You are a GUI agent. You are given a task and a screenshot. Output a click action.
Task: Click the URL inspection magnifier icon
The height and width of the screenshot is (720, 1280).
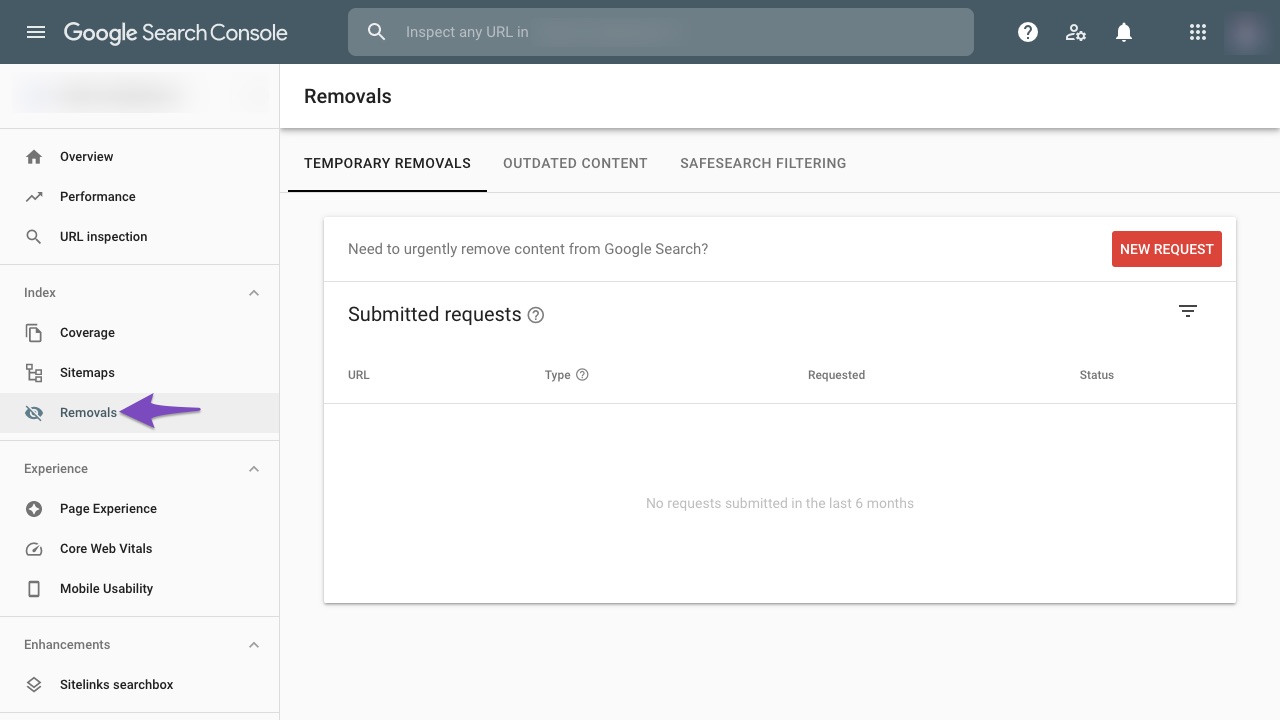coord(34,237)
